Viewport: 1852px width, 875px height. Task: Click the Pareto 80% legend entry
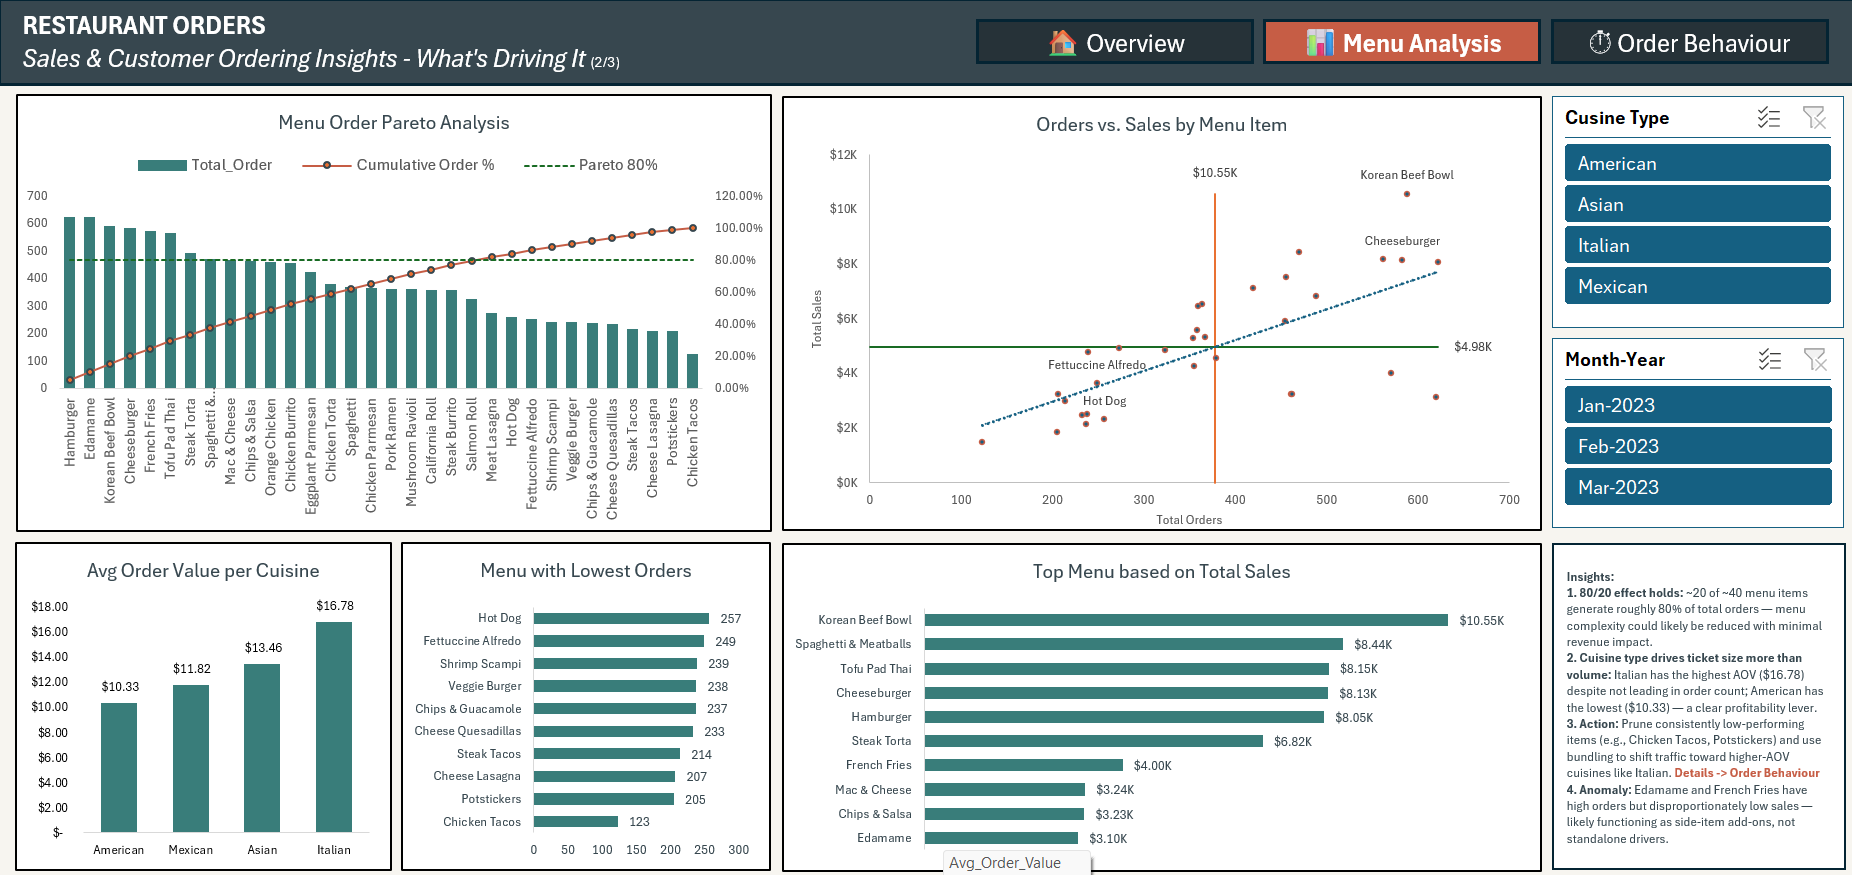[590, 165]
